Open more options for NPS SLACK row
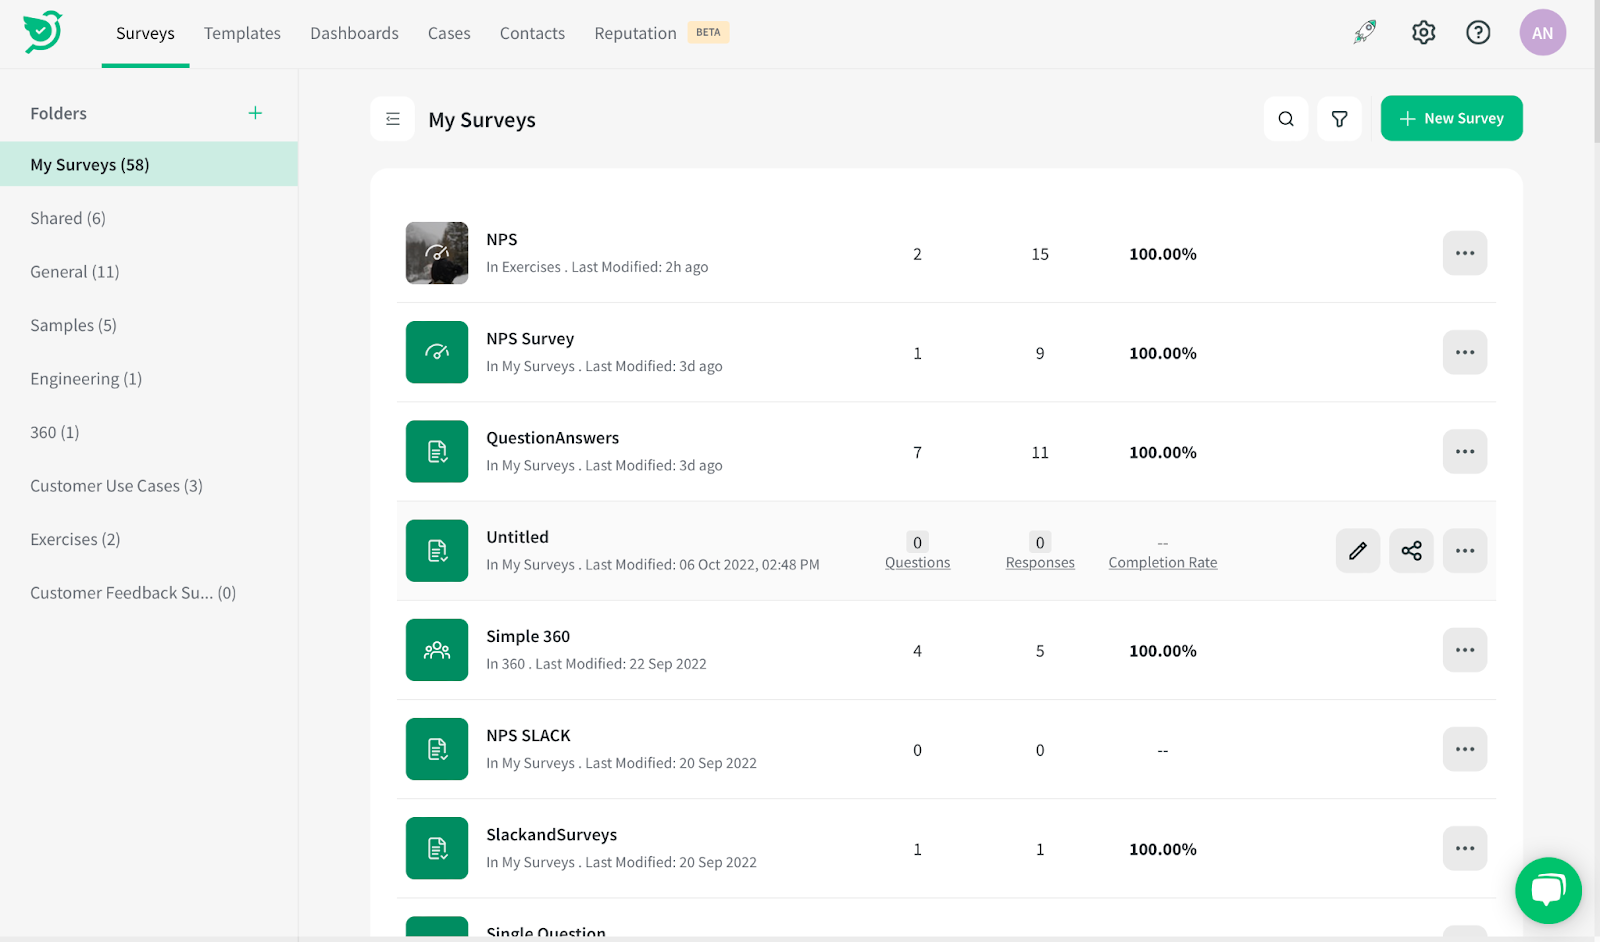The width and height of the screenshot is (1600, 942). point(1465,749)
